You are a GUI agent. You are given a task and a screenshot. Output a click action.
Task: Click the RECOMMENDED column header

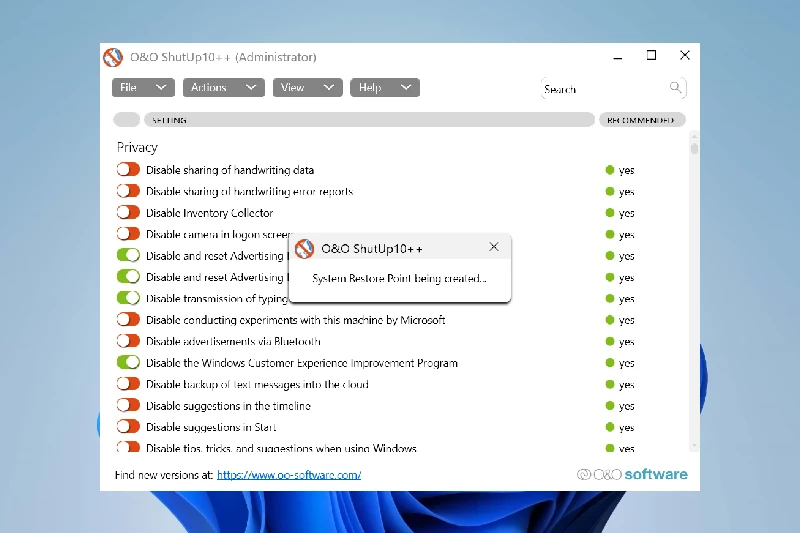point(642,120)
